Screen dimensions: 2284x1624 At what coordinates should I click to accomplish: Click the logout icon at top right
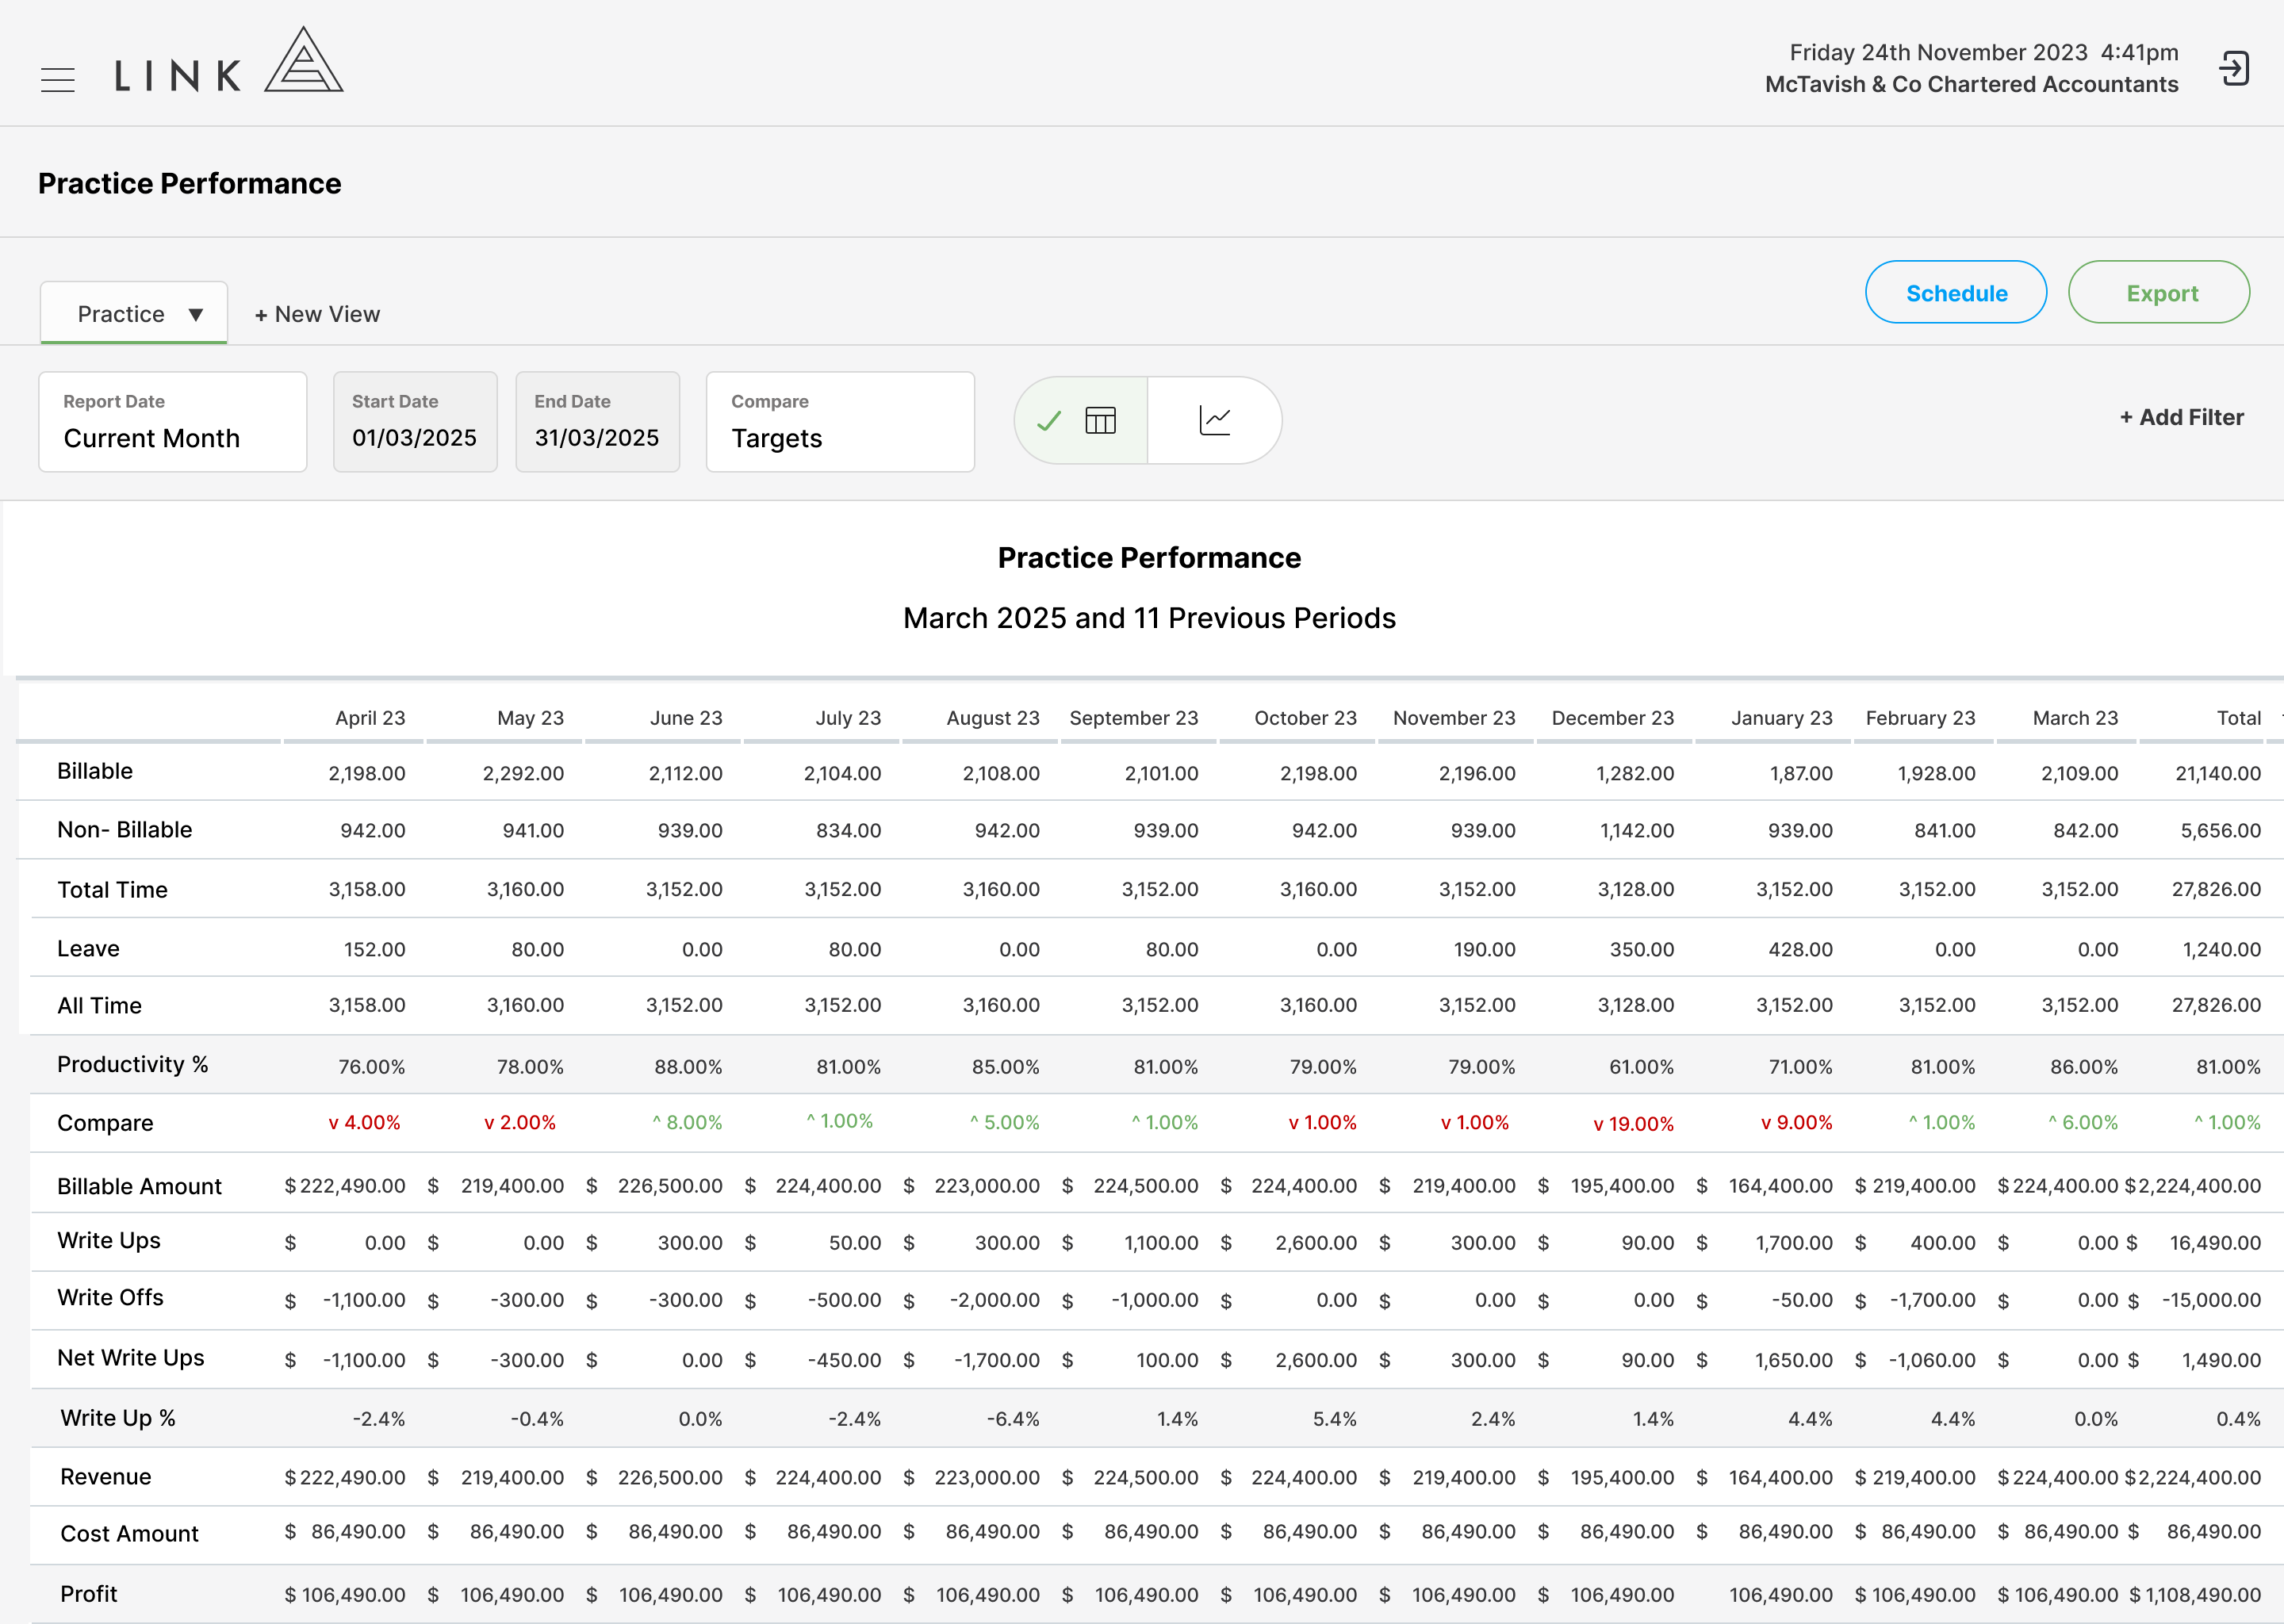(2234, 69)
